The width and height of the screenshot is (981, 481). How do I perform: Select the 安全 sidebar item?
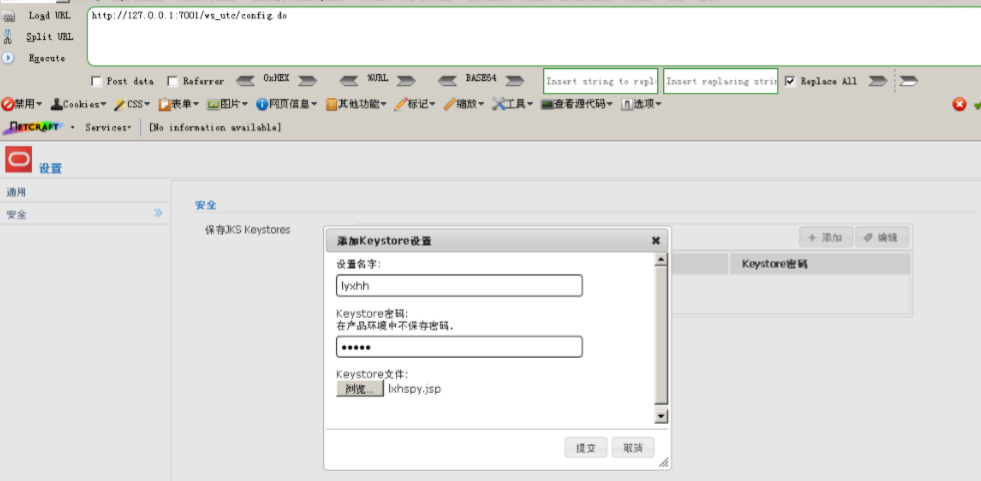[x=84, y=215]
